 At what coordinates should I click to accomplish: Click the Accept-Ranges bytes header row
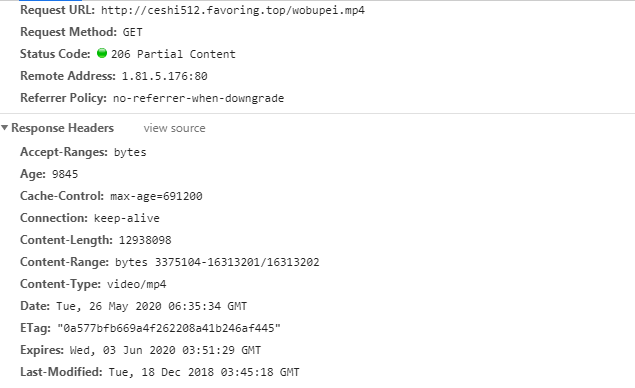[83, 152]
